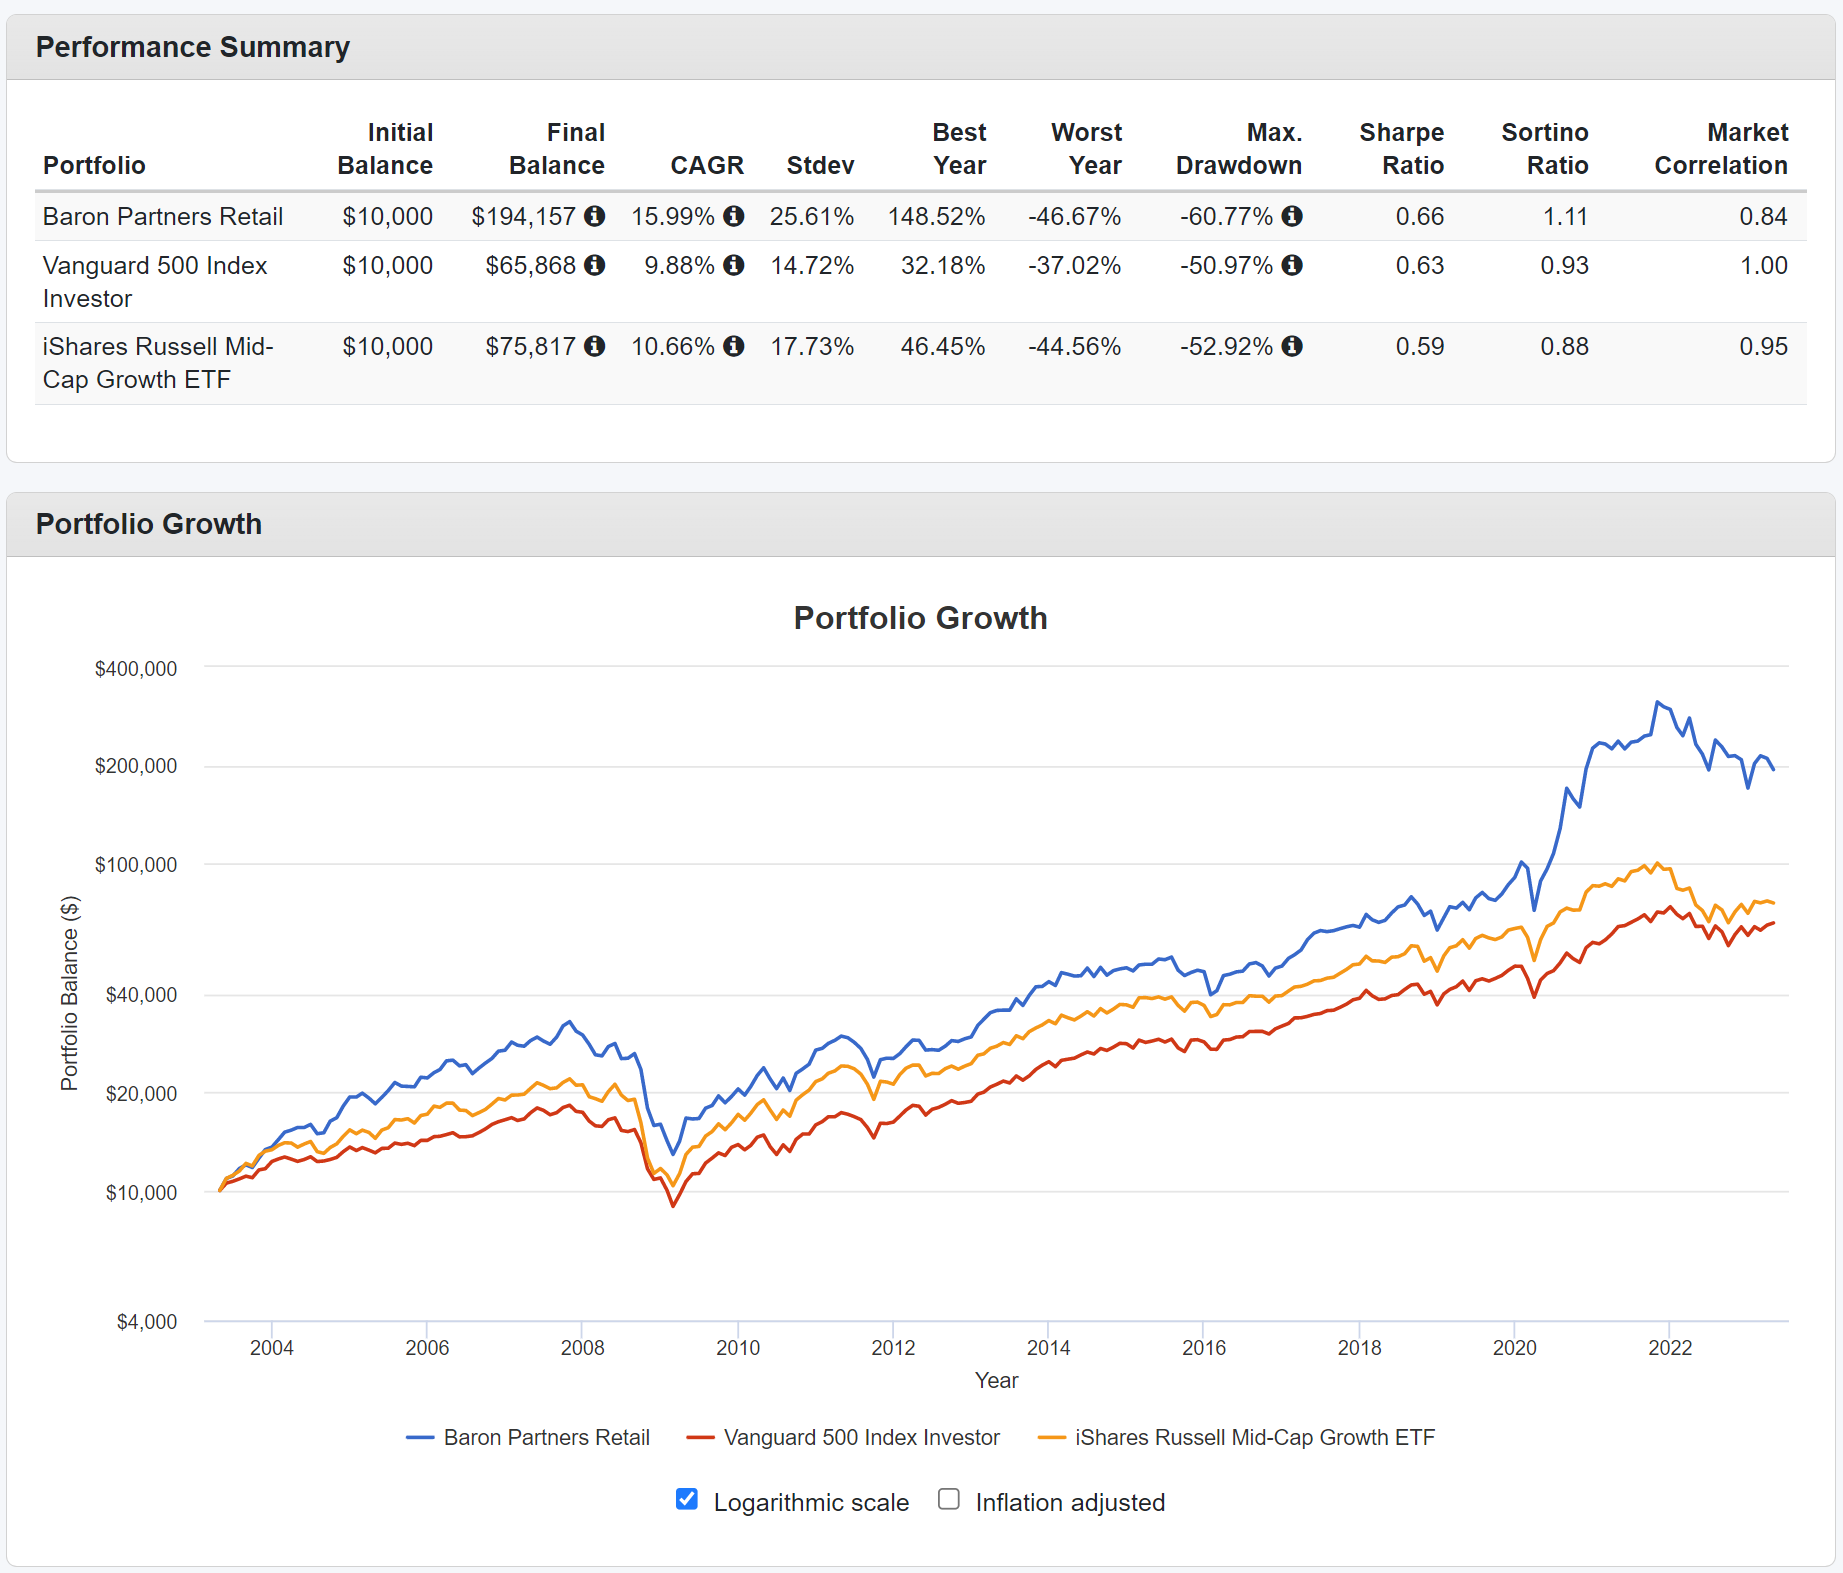This screenshot has width=1843, height=1573.
Task: Click info icon beside iShares max drawdown
Action: click(1292, 347)
